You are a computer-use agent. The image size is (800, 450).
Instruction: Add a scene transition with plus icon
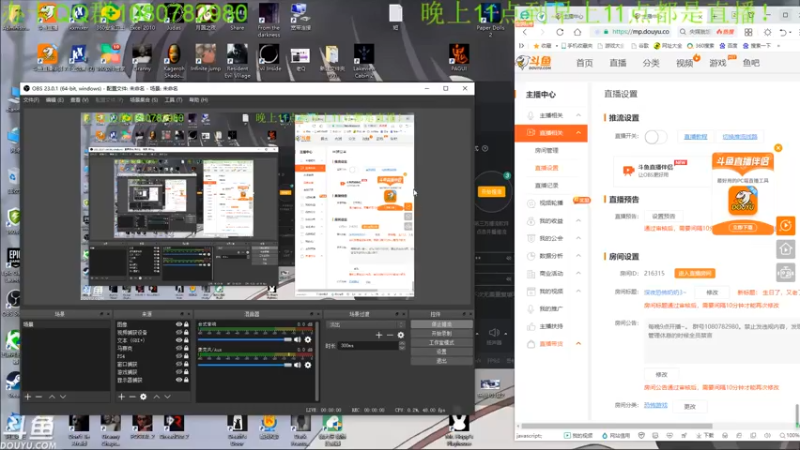(379, 335)
